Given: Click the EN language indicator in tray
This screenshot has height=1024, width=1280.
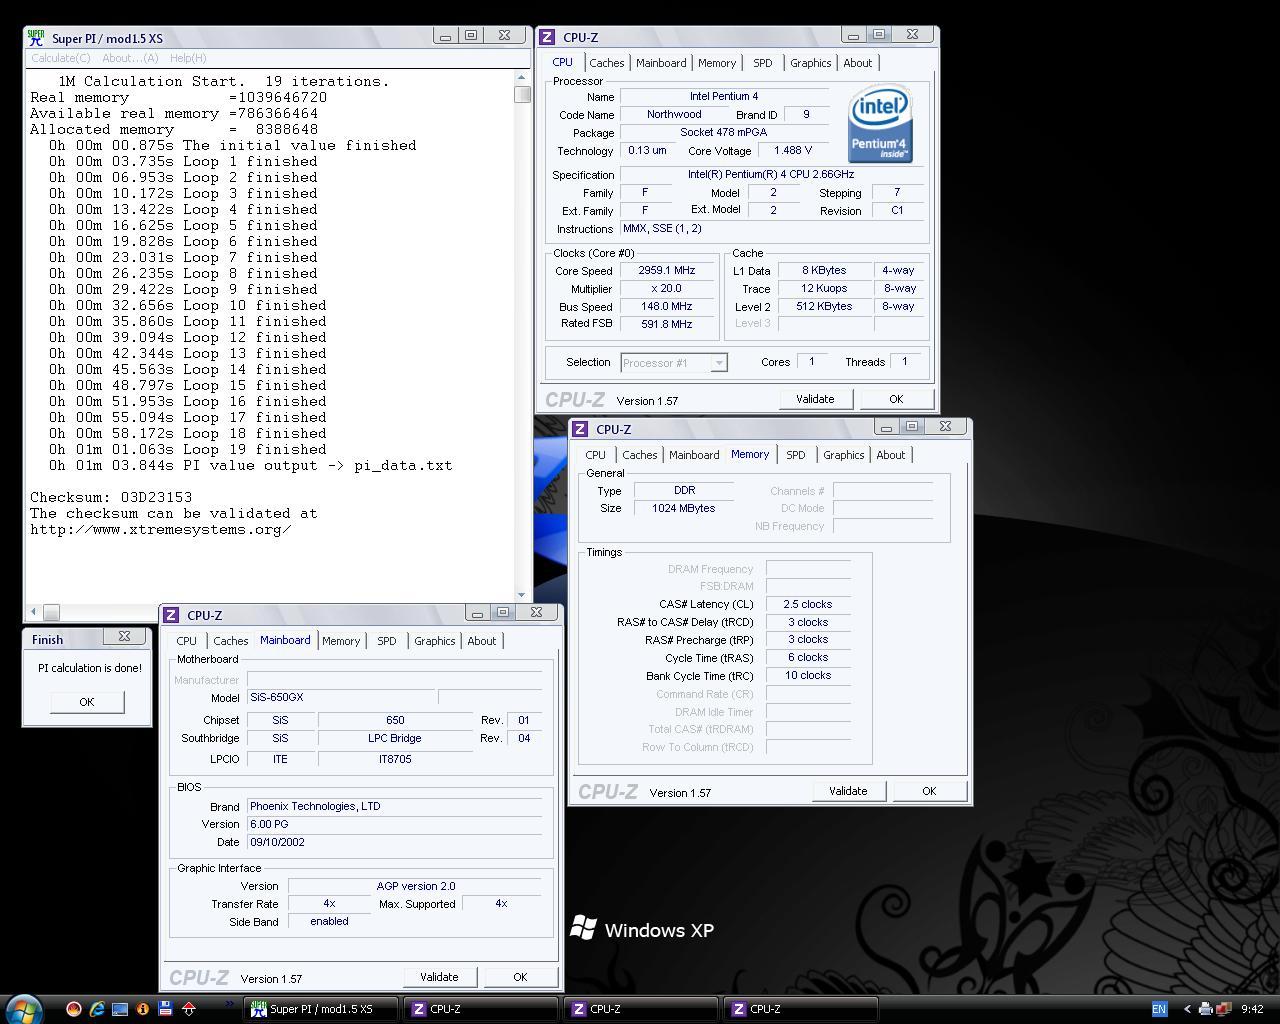Looking at the screenshot, I should point(1159,1009).
